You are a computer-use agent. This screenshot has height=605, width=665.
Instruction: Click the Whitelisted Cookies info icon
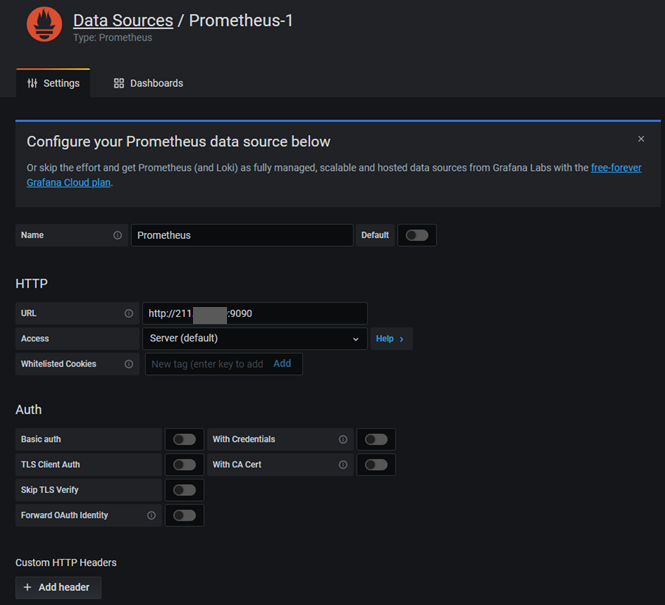click(129, 364)
